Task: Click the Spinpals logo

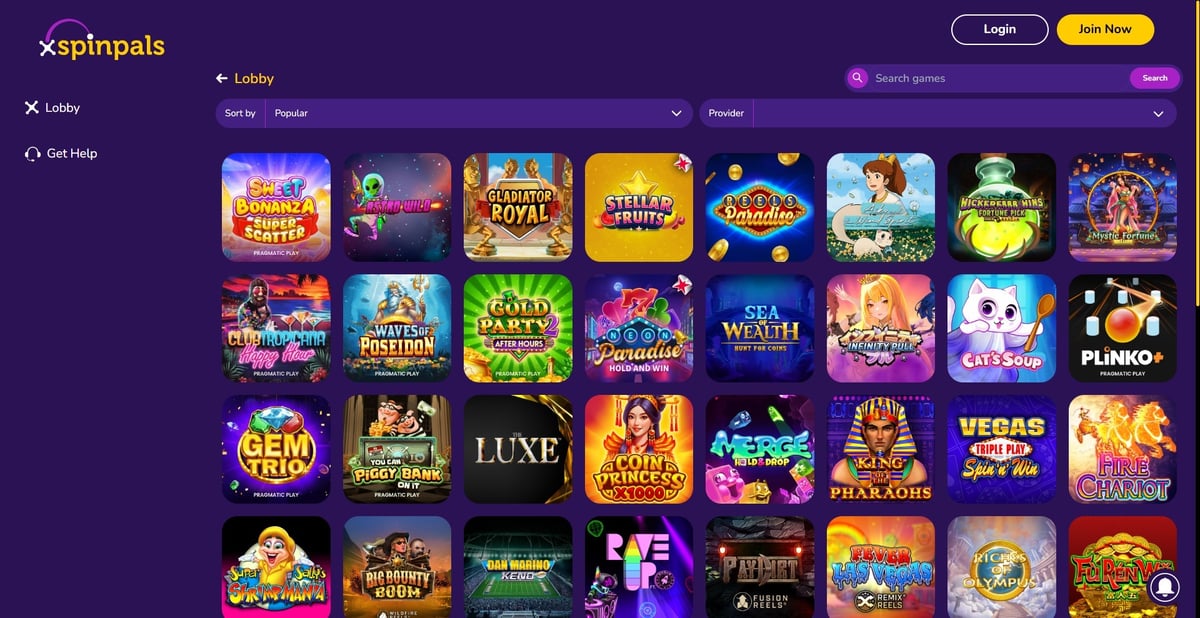Action: pyautogui.click(x=101, y=40)
